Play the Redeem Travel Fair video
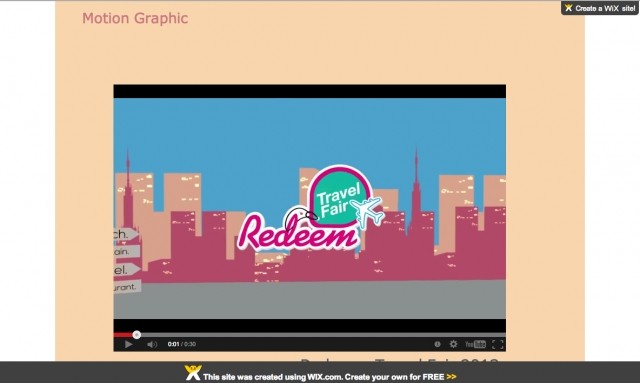This screenshot has height=383, width=640. [128, 344]
